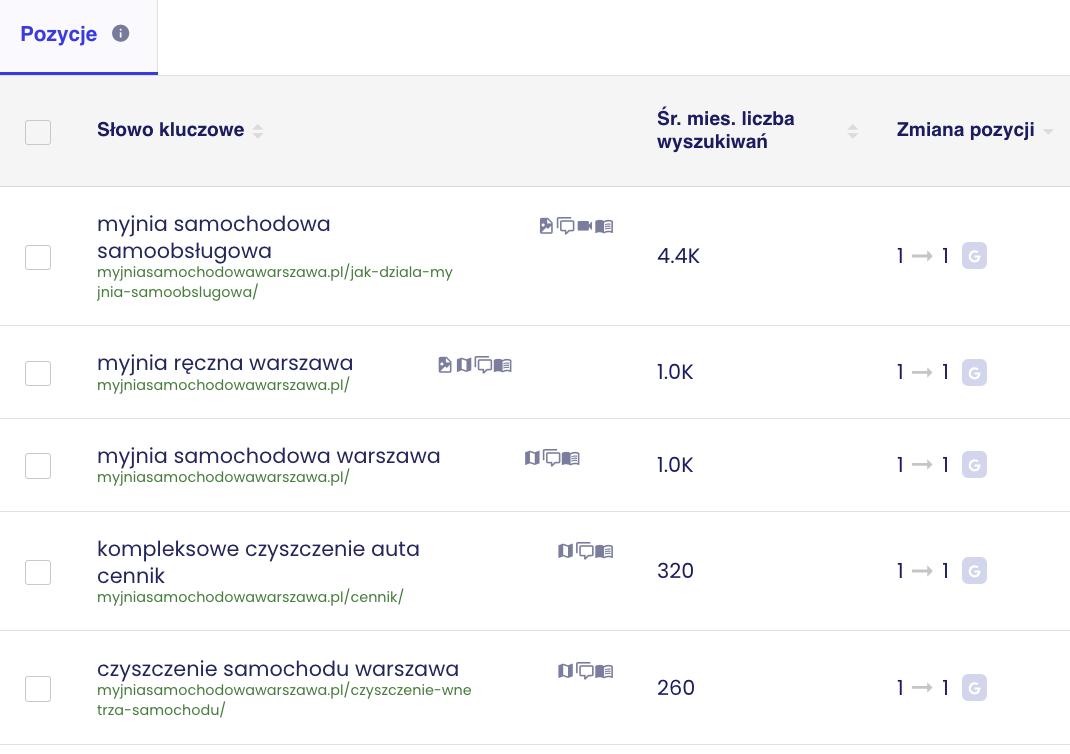
Task: Click the Google icon in the 4.4K row
Action: [x=974, y=256]
